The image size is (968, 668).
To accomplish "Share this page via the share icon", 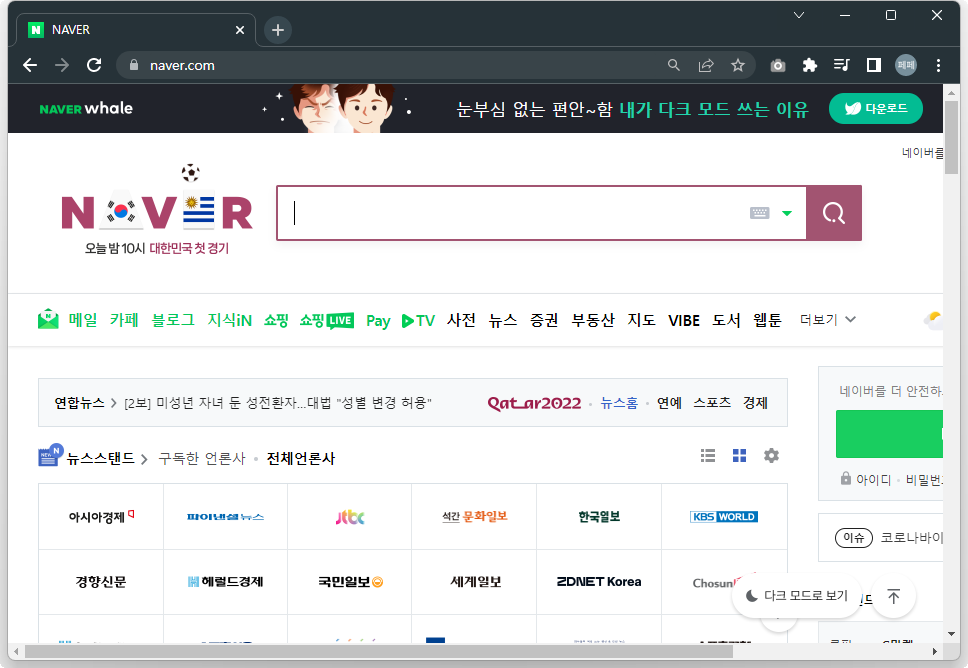I will tap(706, 65).
